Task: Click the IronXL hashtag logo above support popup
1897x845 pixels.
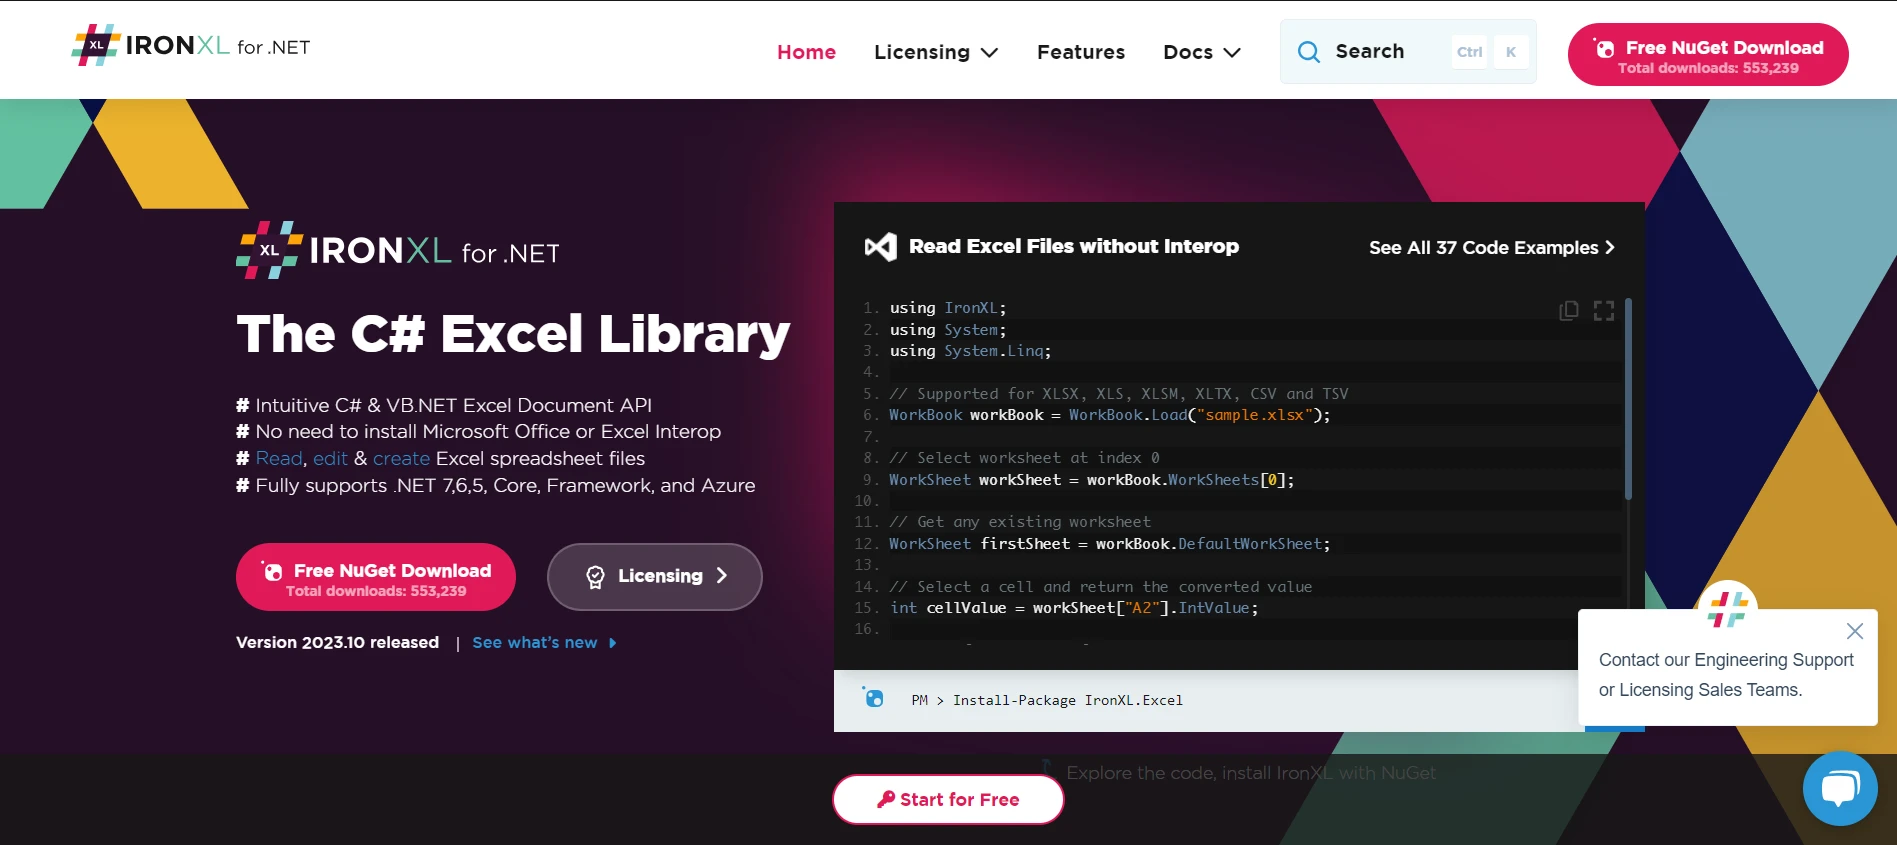Action: pyautogui.click(x=1728, y=608)
